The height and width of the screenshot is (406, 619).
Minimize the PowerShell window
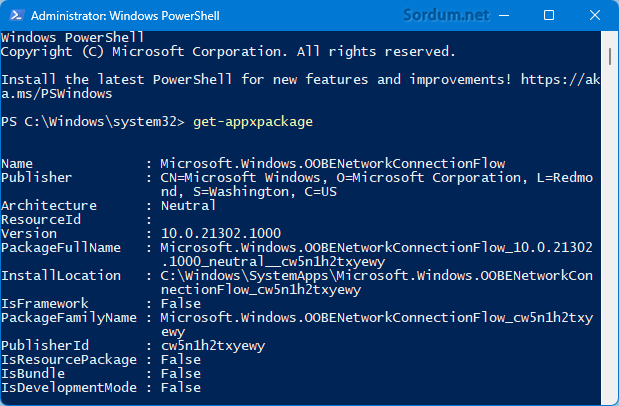[x=504, y=15]
